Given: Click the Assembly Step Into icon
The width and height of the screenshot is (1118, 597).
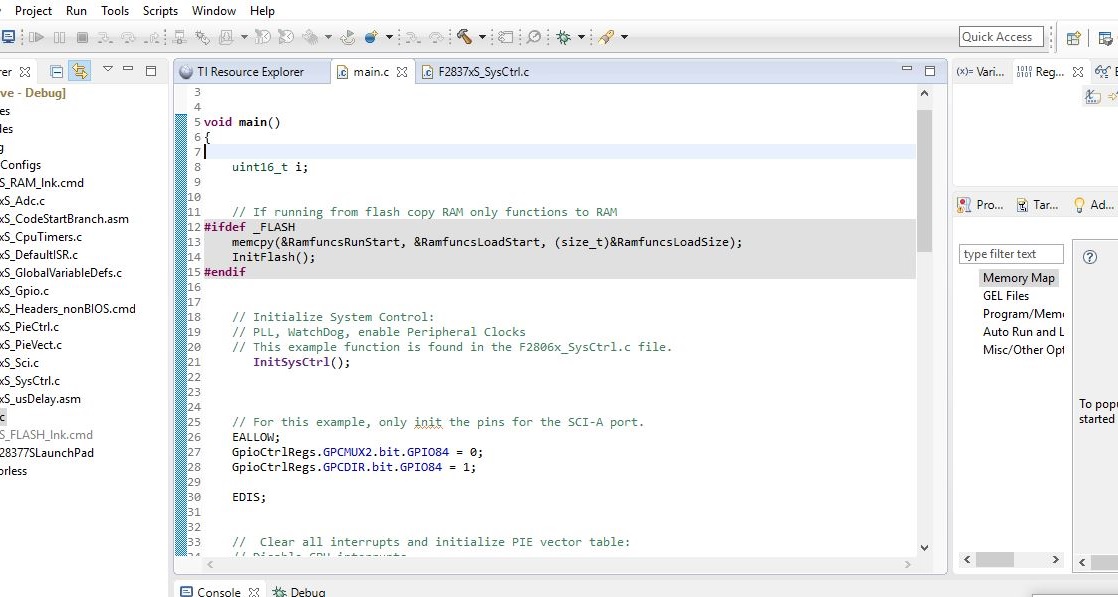Looking at the screenshot, I should tap(413, 37).
